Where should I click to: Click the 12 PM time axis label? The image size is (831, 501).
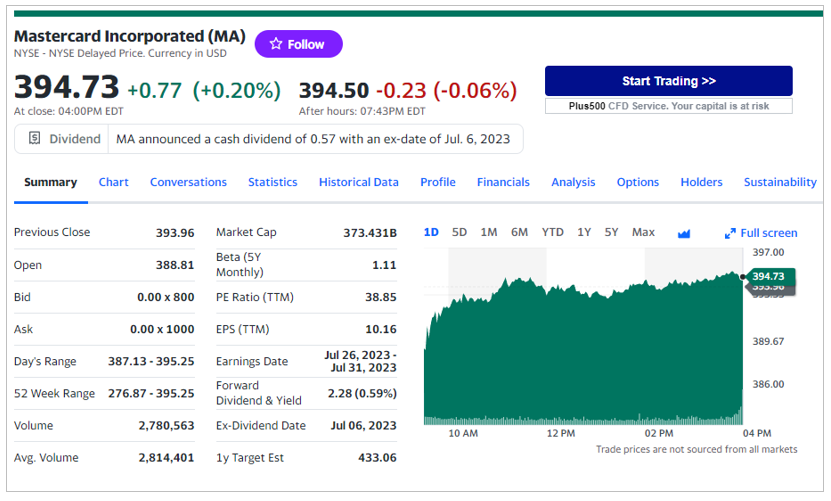point(561,433)
